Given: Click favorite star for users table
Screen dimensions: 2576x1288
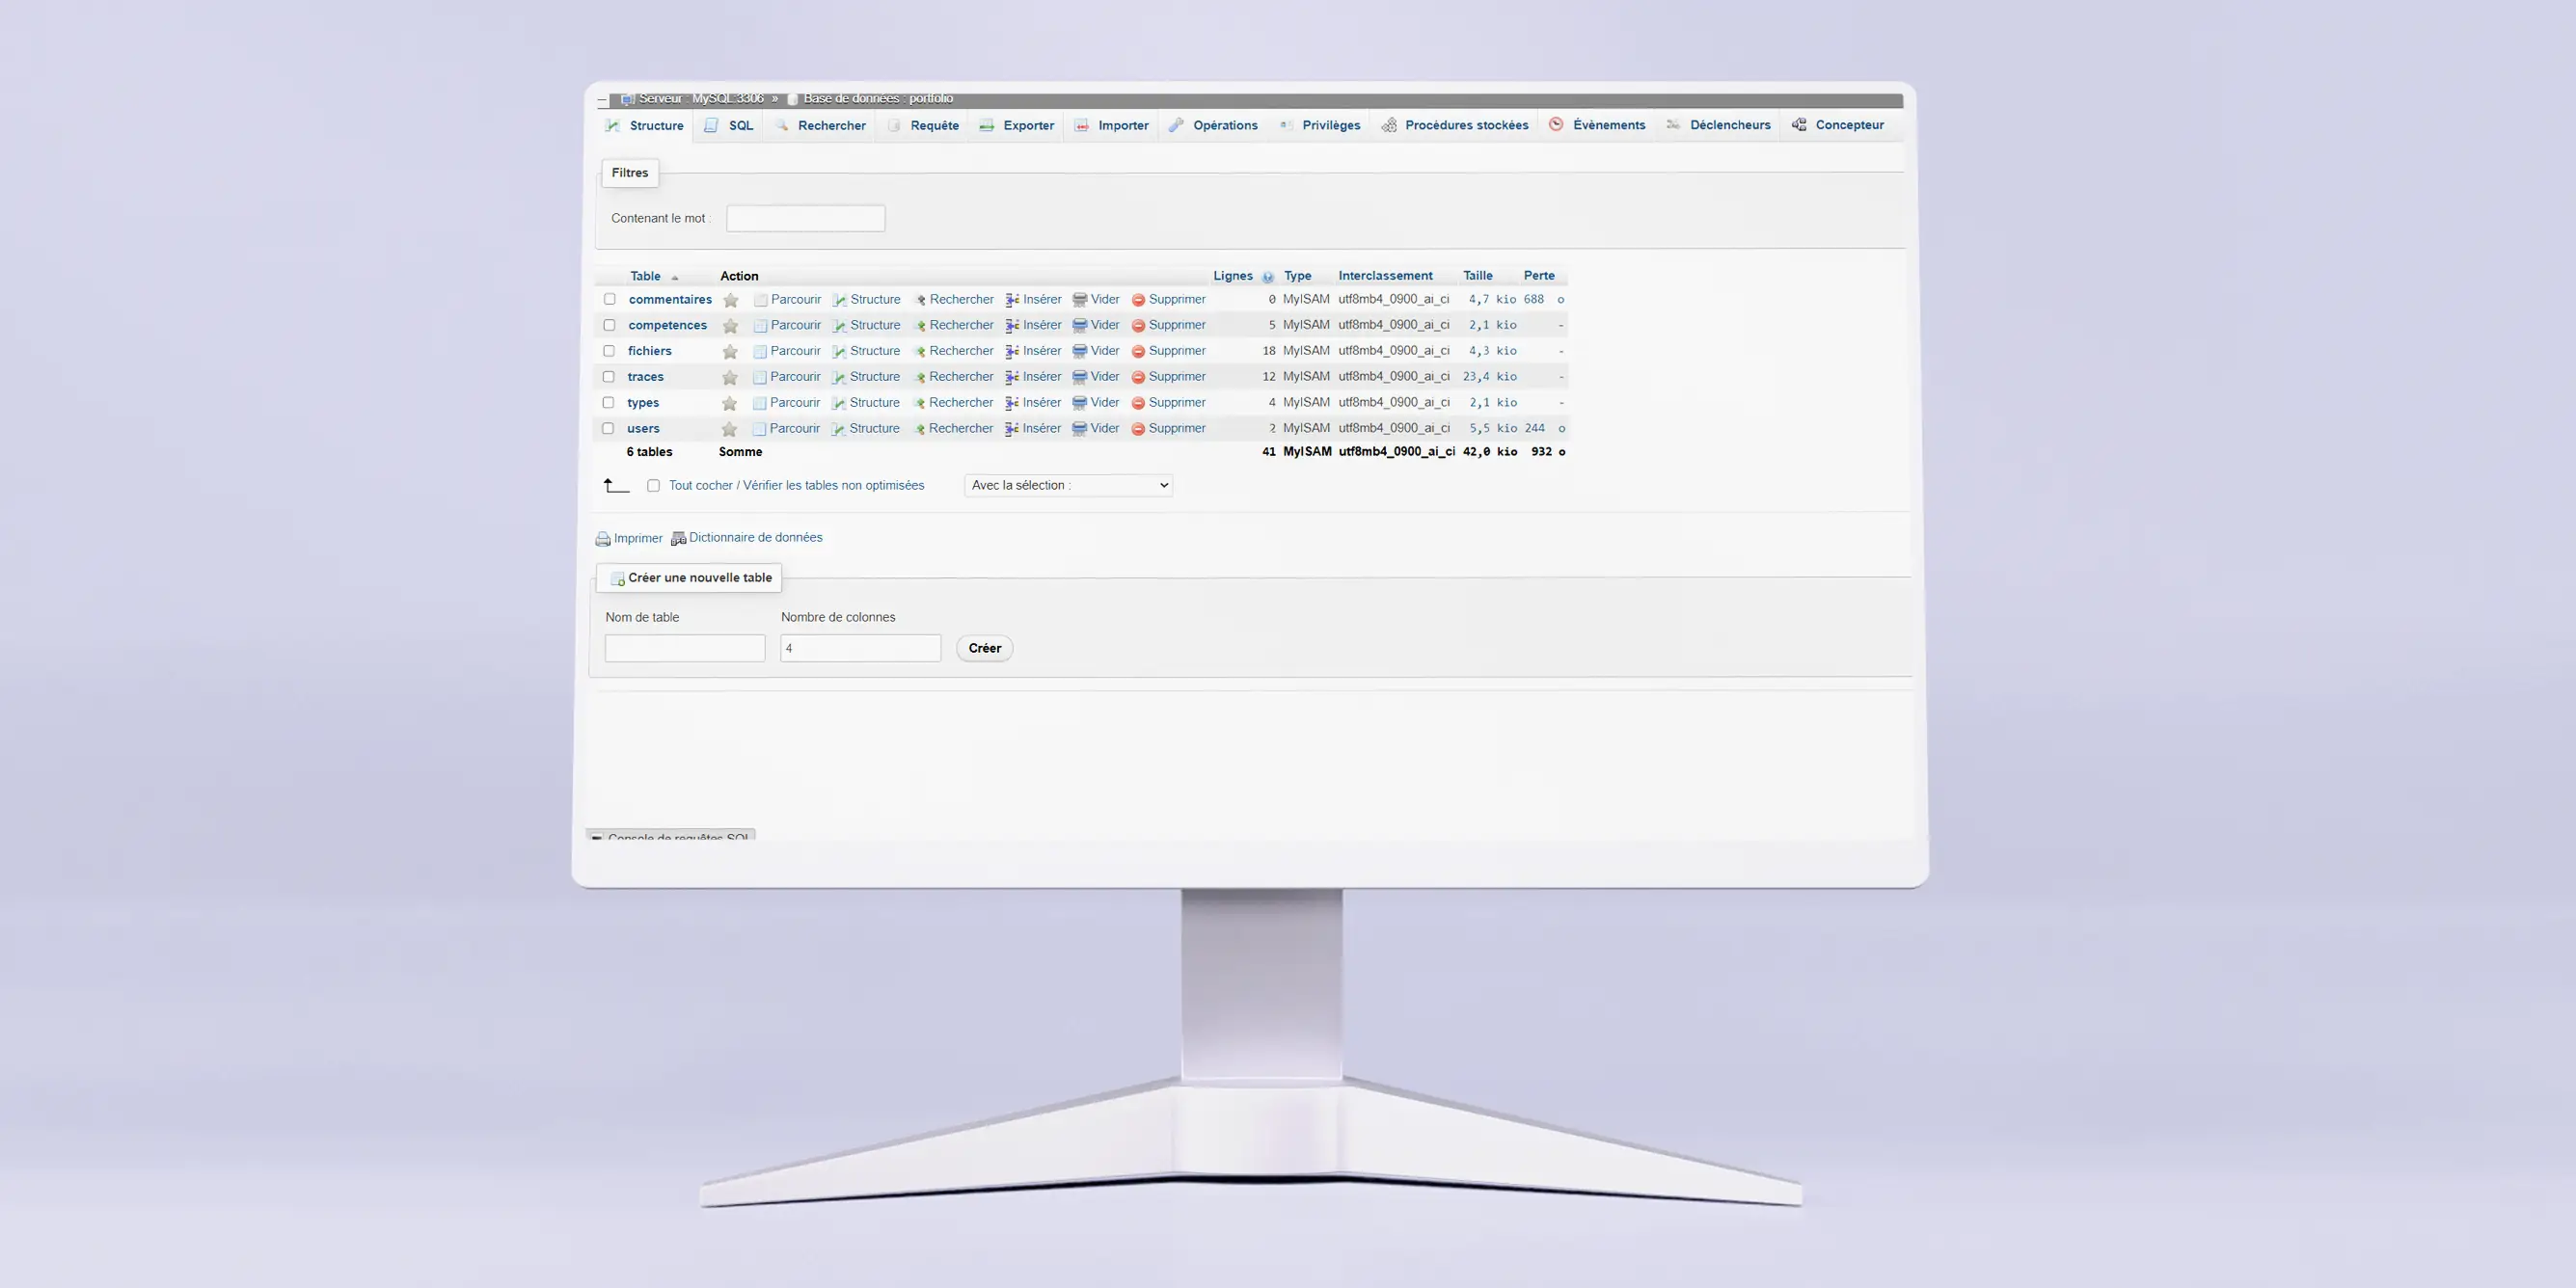Looking at the screenshot, I should tap(730, 429).
